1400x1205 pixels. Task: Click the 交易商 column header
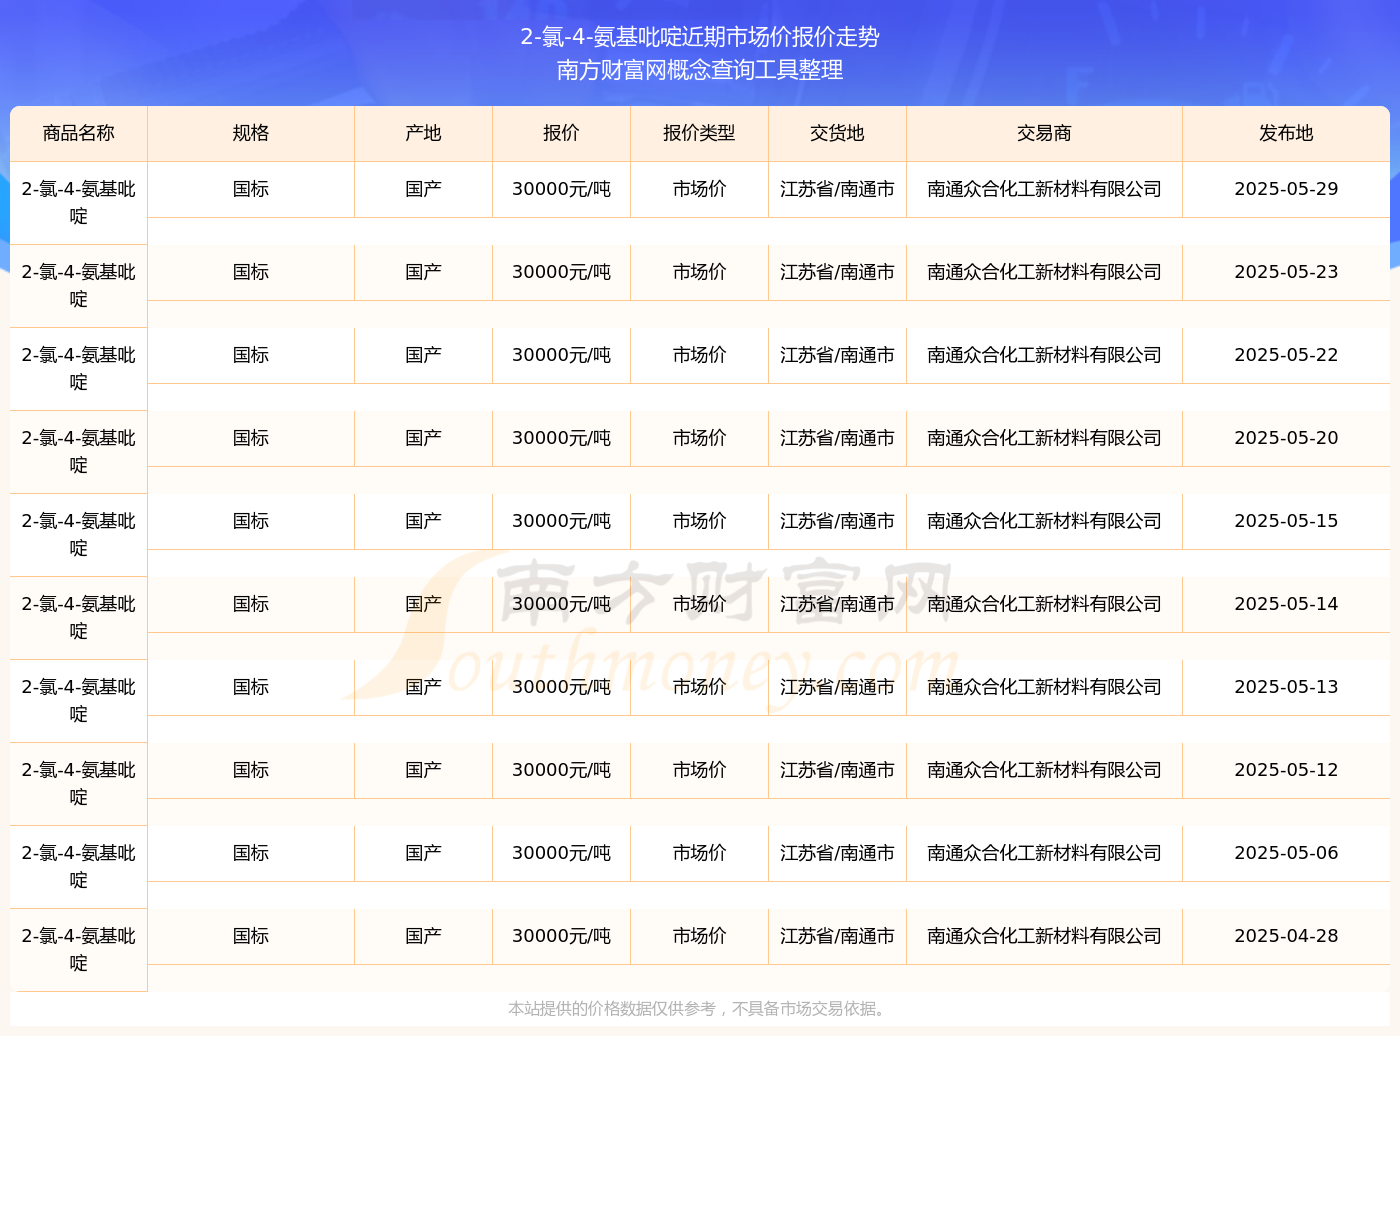1044,133
